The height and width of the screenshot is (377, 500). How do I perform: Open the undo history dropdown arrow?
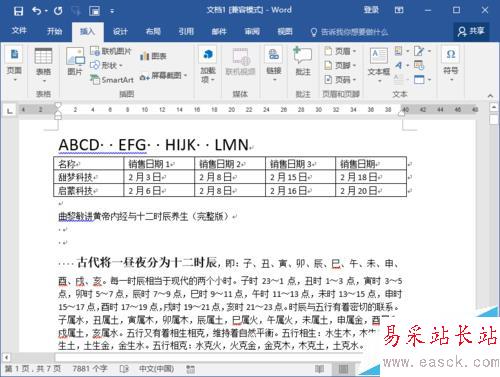pos(46,11)
